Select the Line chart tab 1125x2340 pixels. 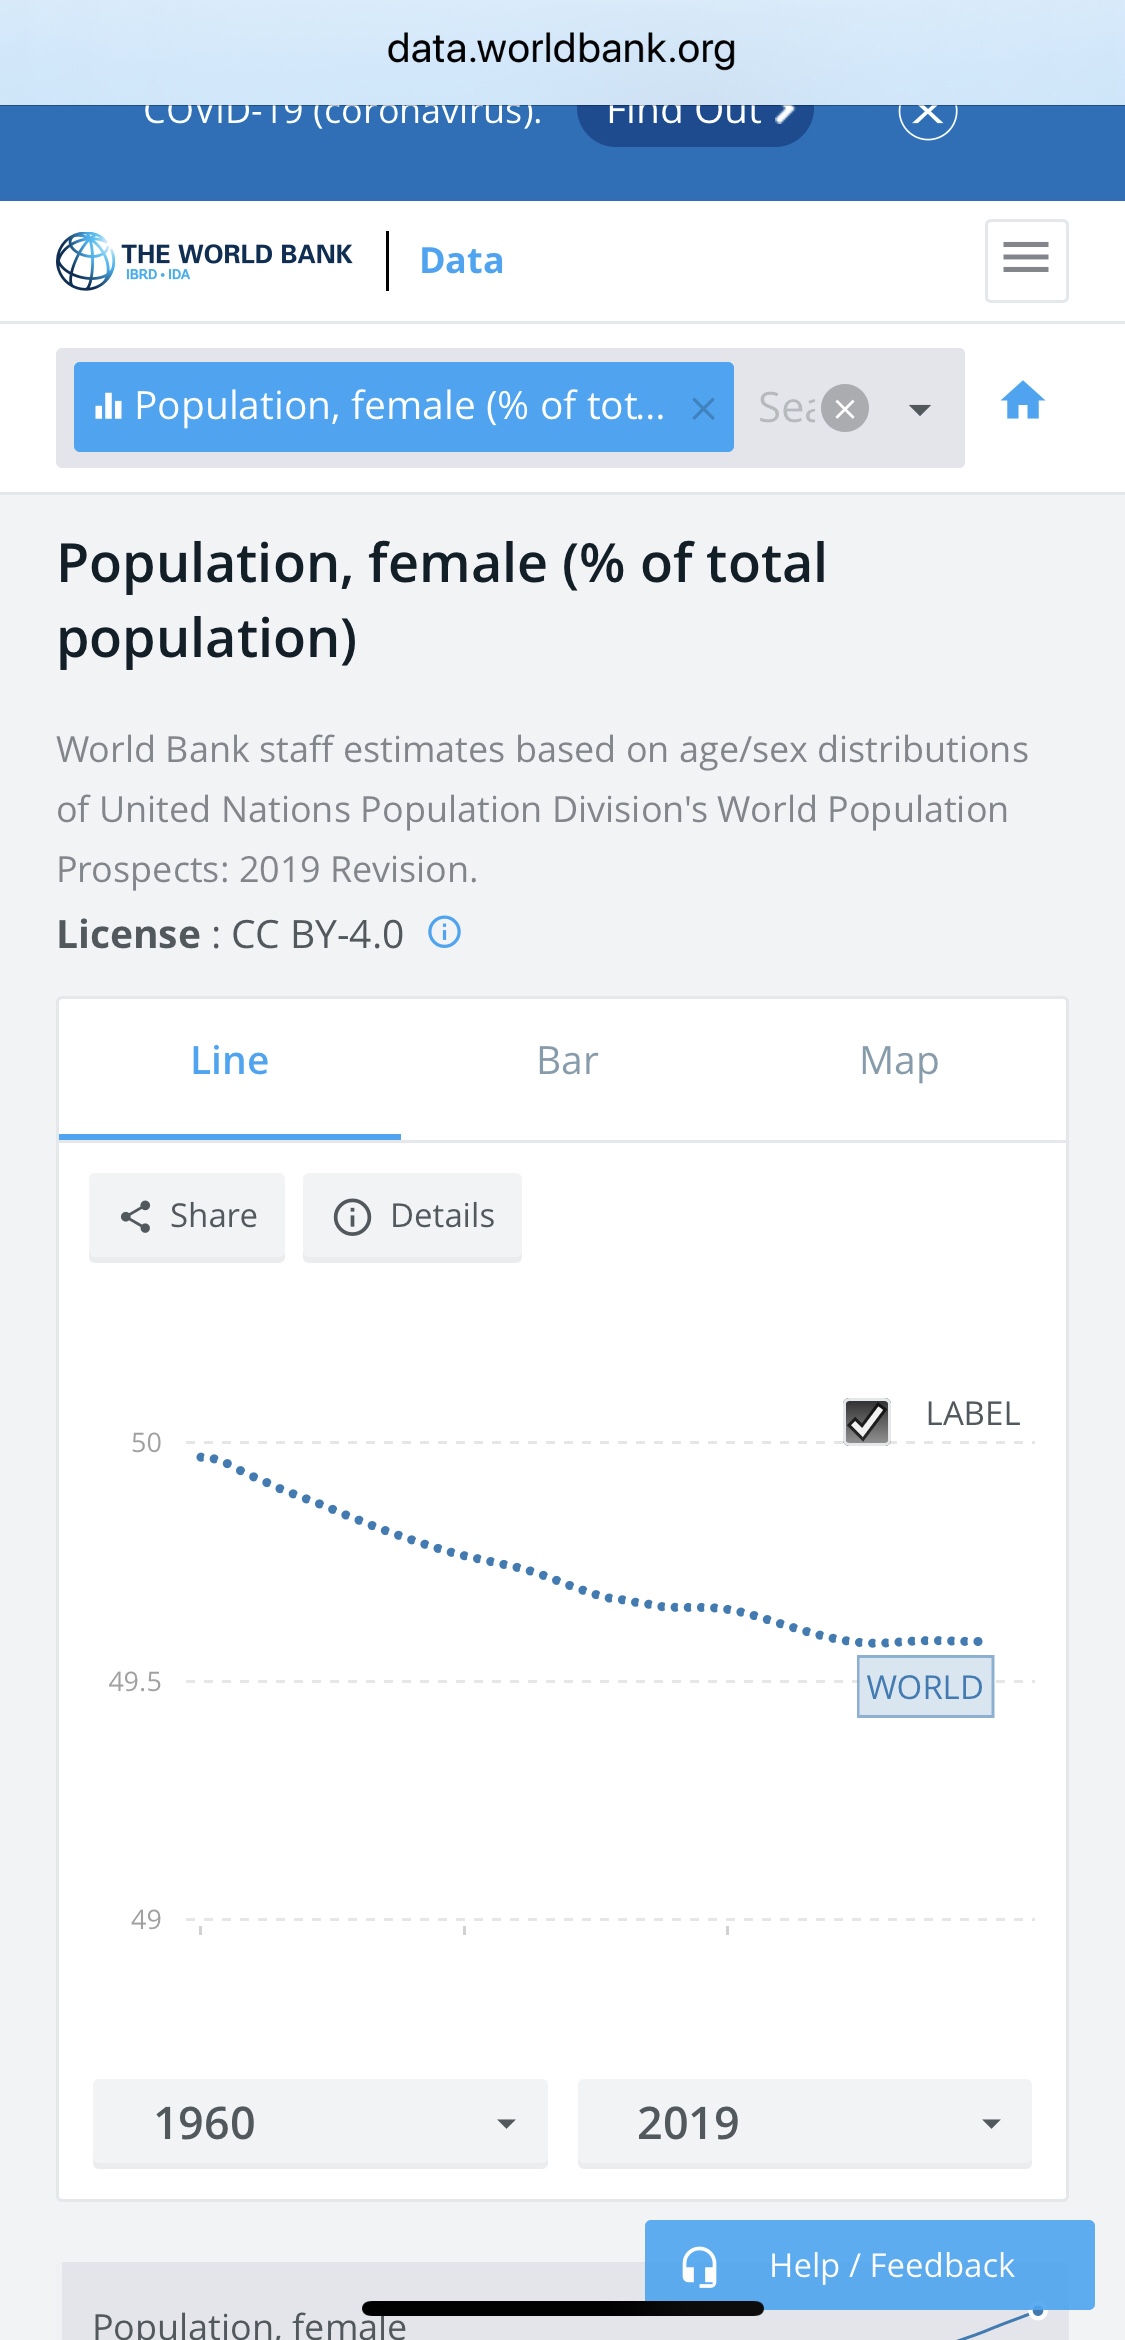(x=230, y=1061)
